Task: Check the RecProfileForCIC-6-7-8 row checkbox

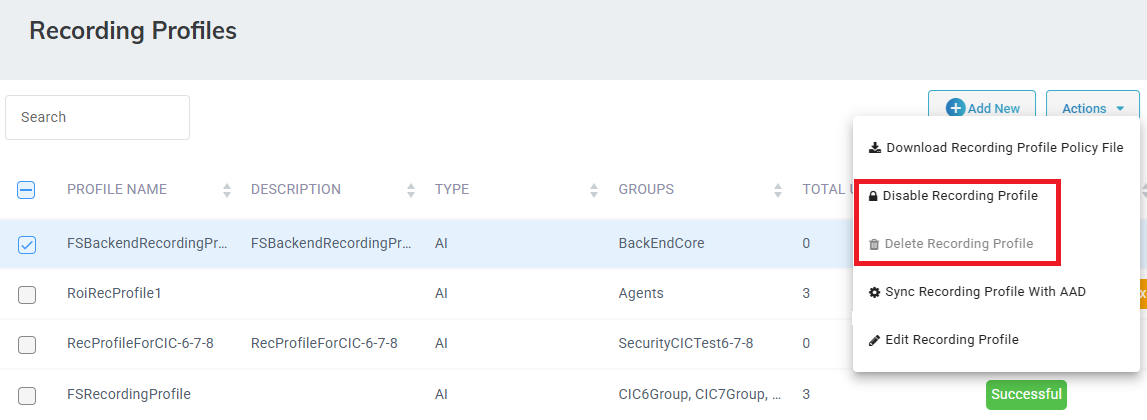Action: [26, 344]
